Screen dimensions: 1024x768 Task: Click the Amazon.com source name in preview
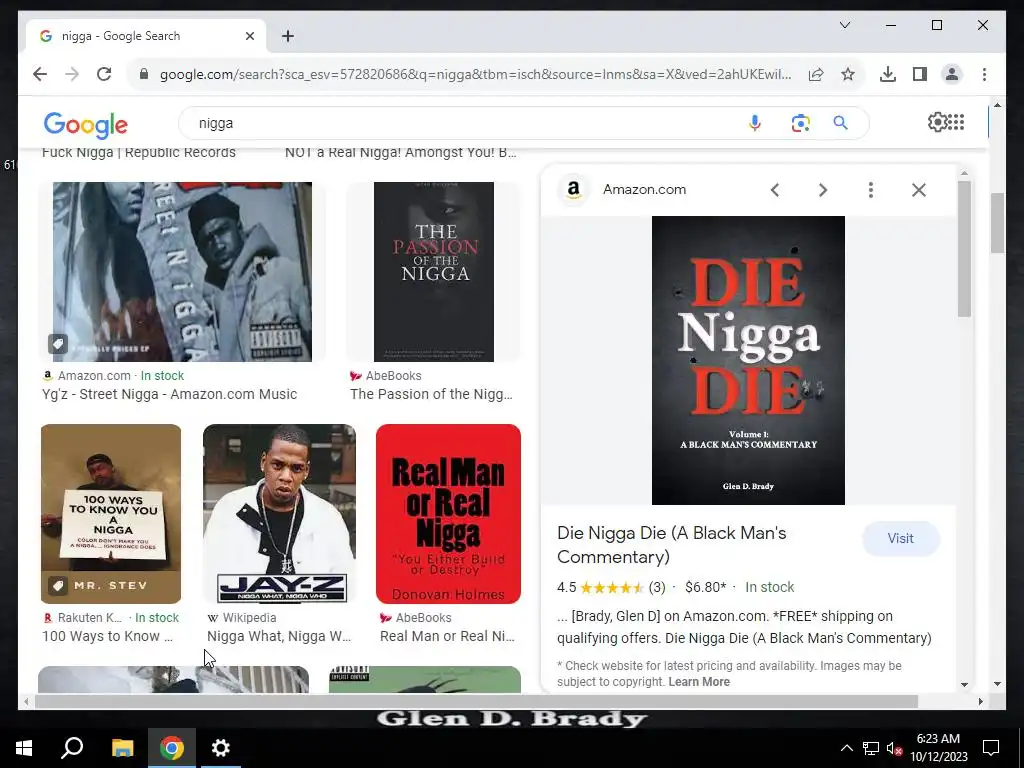click(645, 189)
